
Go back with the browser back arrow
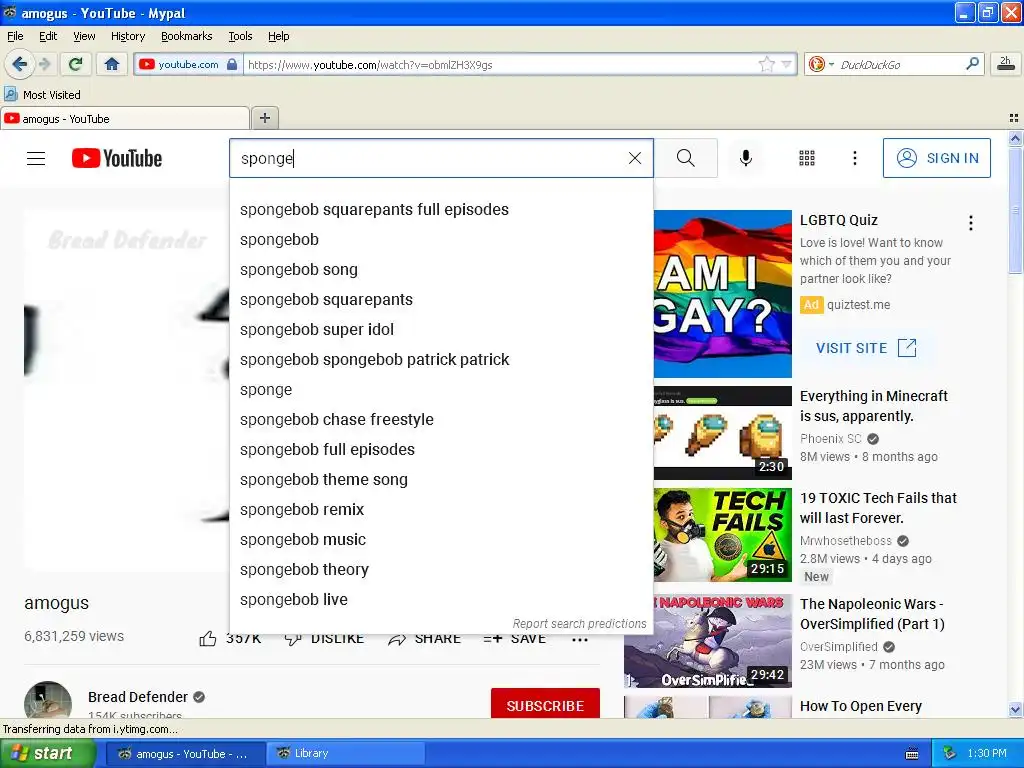(19, 64)
